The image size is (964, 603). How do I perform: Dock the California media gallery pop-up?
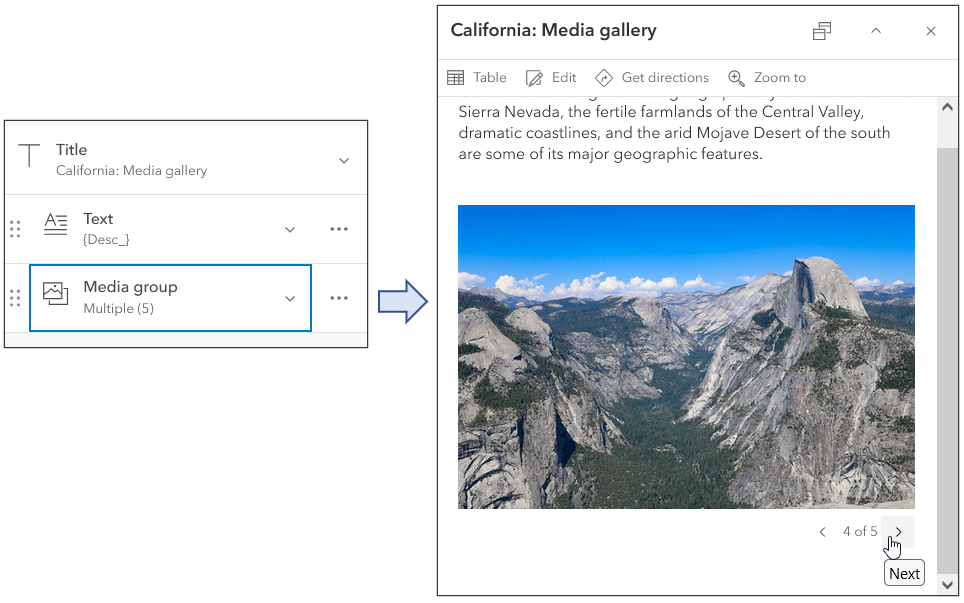point(822,31)
